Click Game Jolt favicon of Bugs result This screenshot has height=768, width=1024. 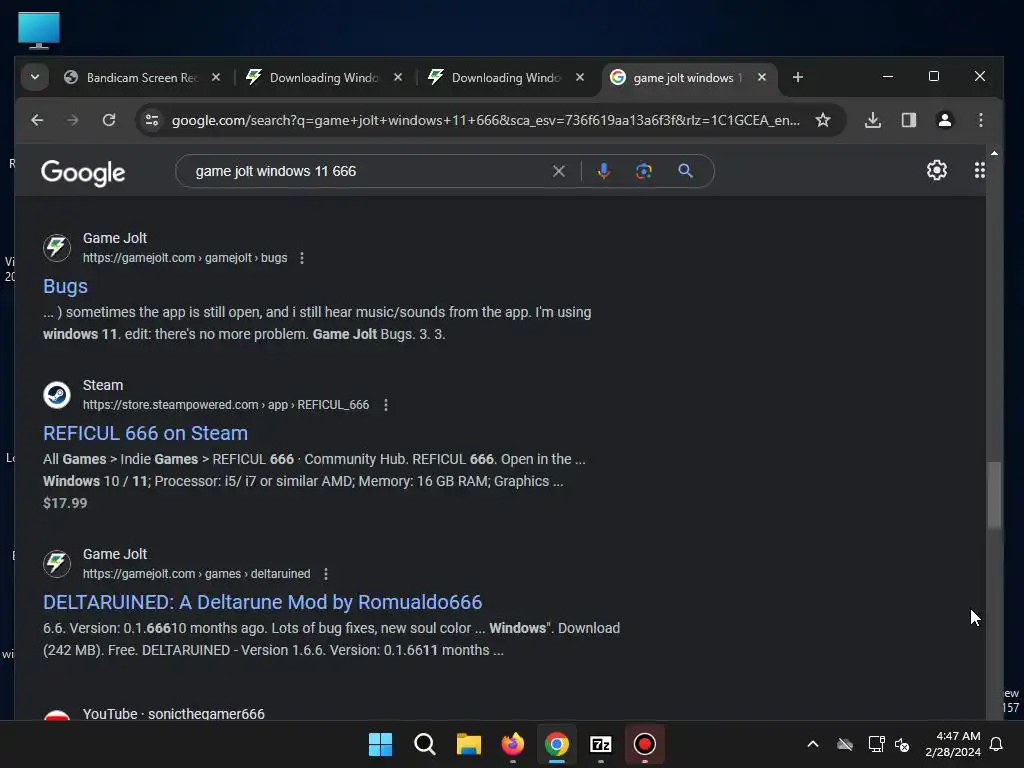click(57, 248)
